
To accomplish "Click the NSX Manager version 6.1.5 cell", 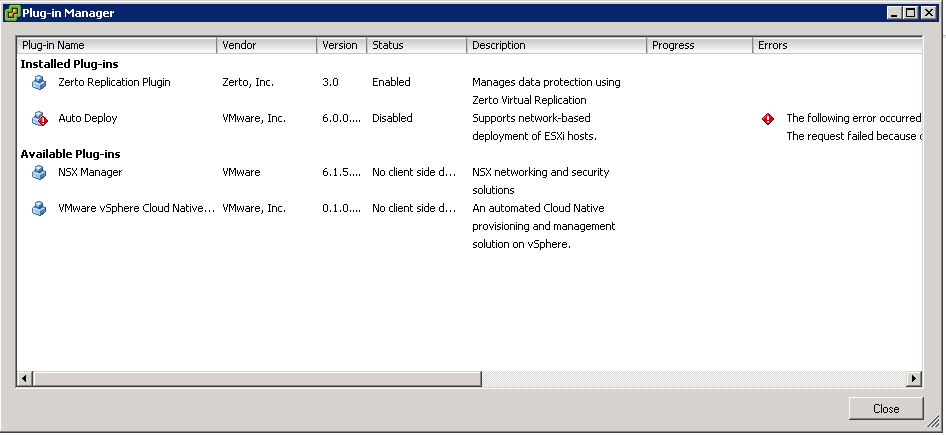I will pos(341,172).
